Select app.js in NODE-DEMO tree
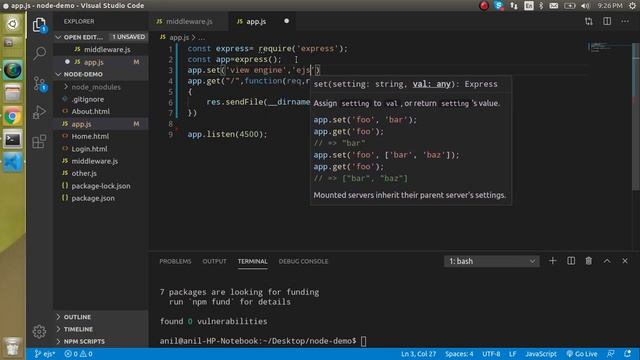Image resolution: width=640 pixels, height=360 pixels. 82,124
